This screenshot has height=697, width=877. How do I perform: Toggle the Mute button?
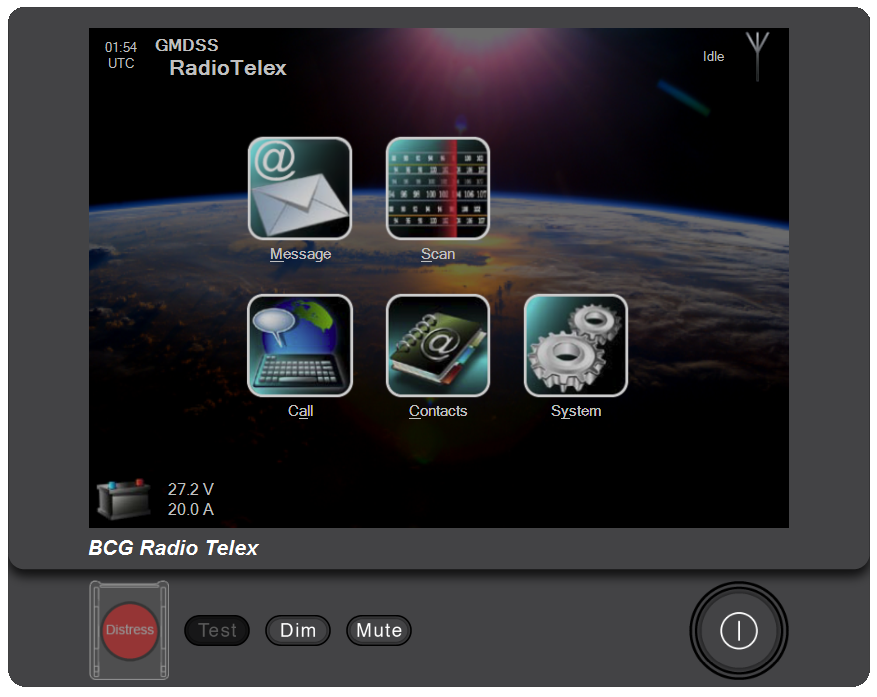[379, 631]
